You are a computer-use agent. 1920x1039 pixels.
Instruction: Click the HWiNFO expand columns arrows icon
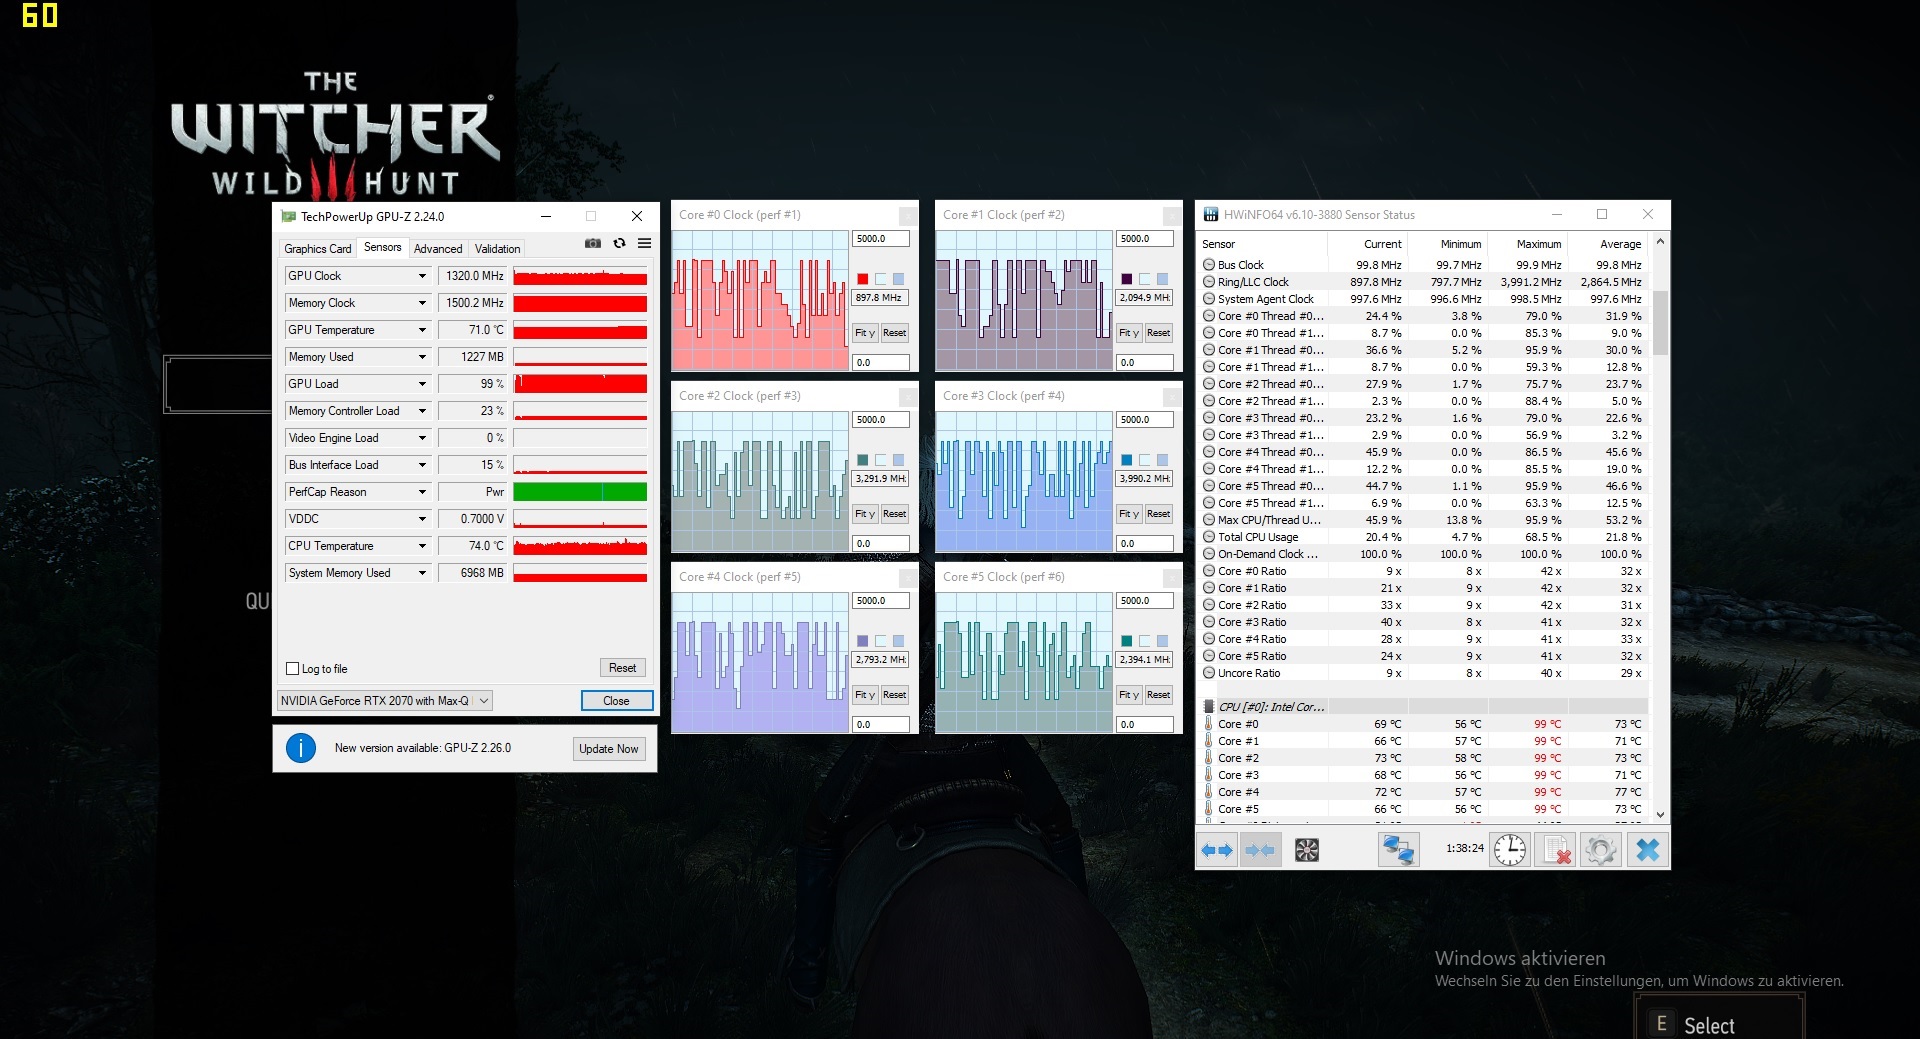click(1217, 851)
